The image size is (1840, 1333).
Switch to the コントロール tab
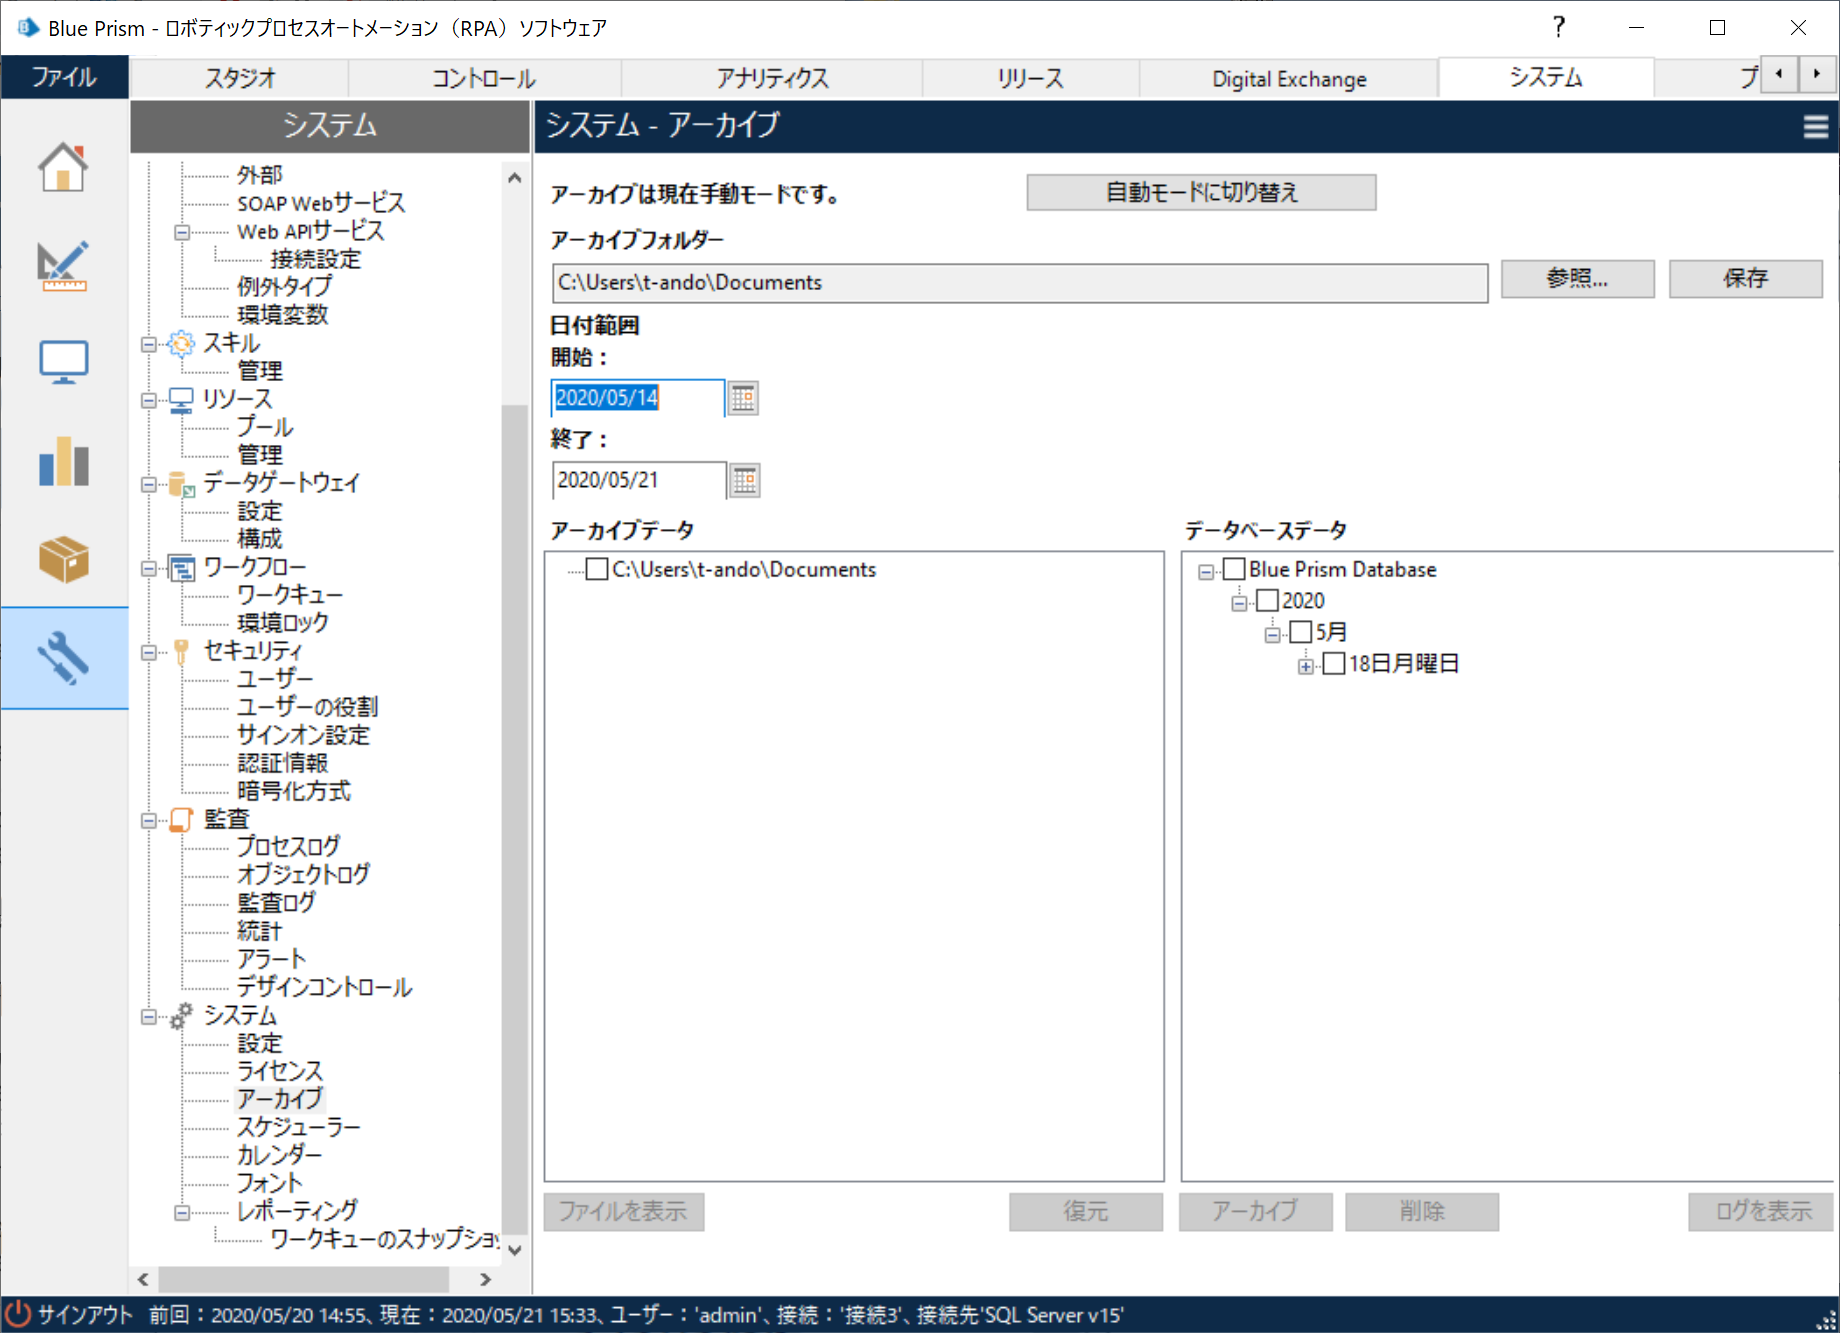pyautogui.click(x=484, y=78)
